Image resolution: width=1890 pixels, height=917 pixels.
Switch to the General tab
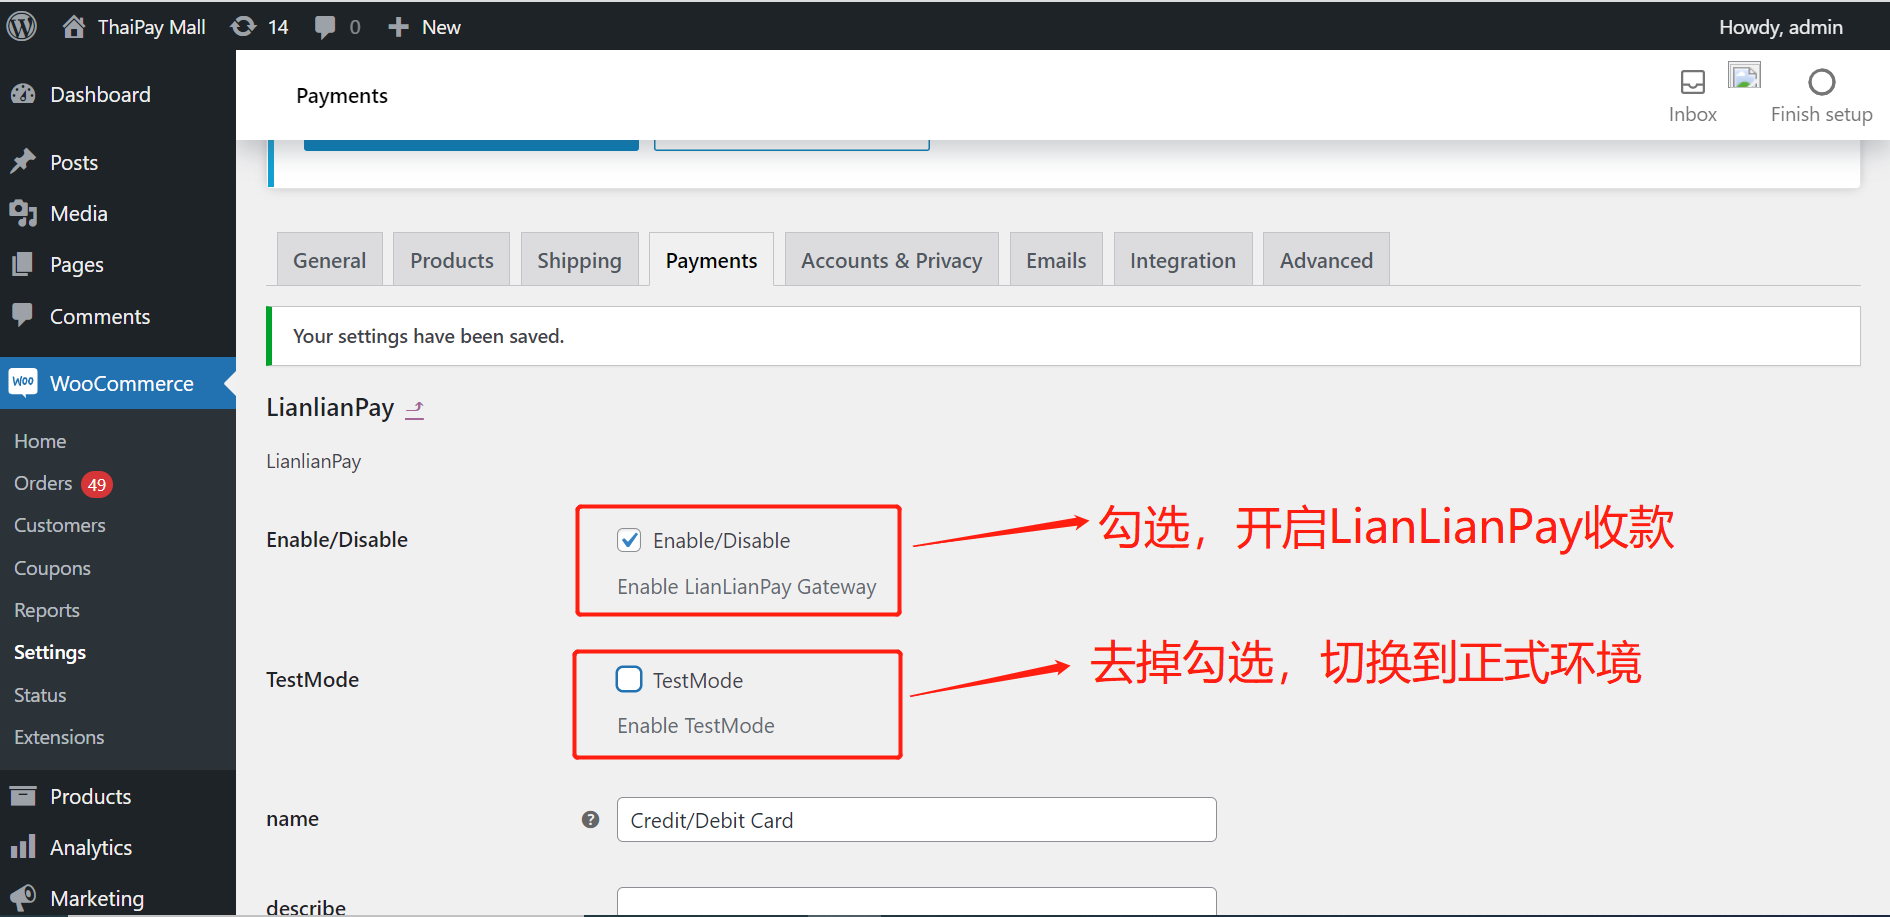point(329,260)
